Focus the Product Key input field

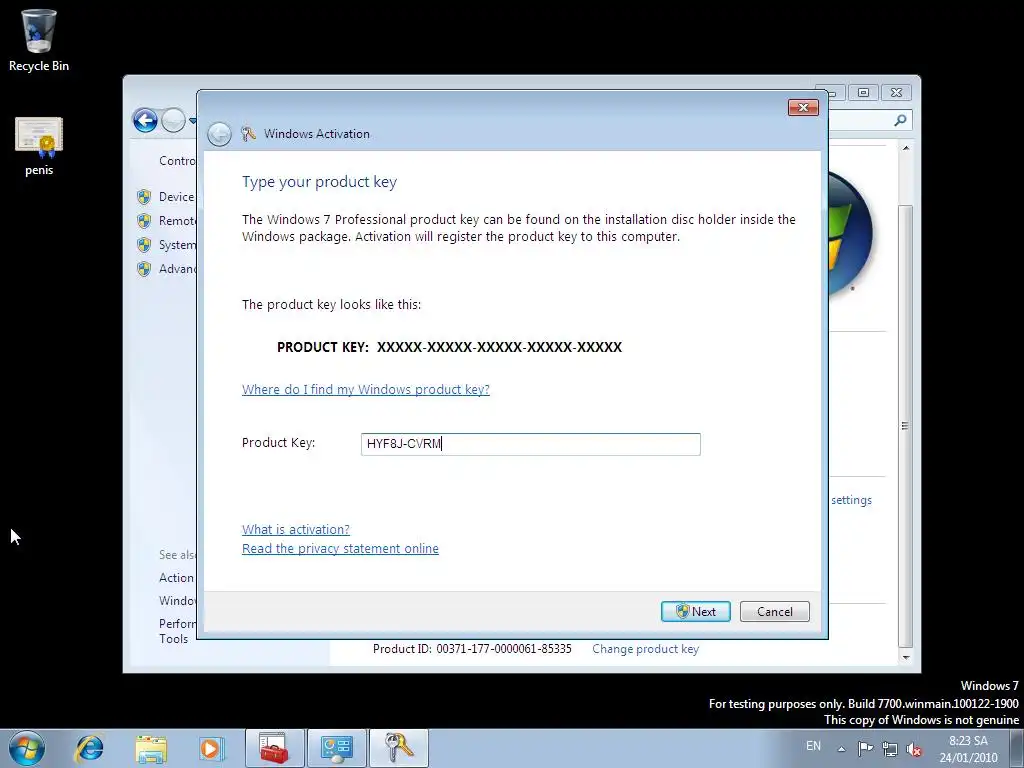point(530,444)
